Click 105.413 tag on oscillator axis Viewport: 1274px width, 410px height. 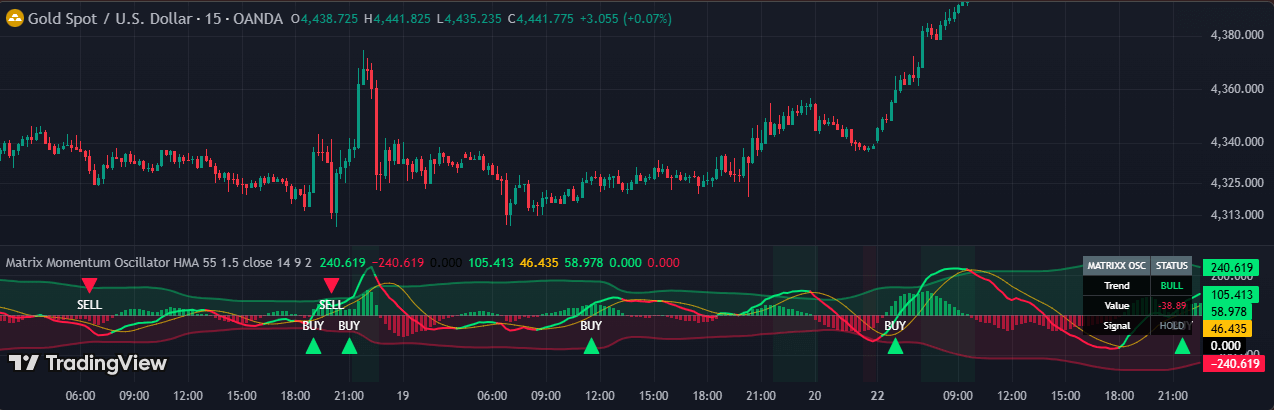1231,295
